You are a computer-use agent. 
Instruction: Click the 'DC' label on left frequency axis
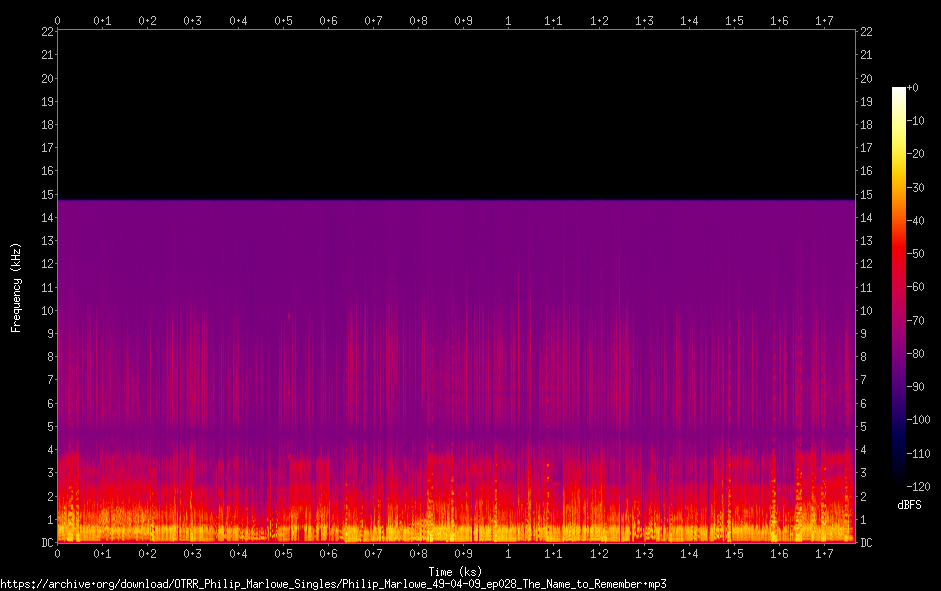[47, 542]
